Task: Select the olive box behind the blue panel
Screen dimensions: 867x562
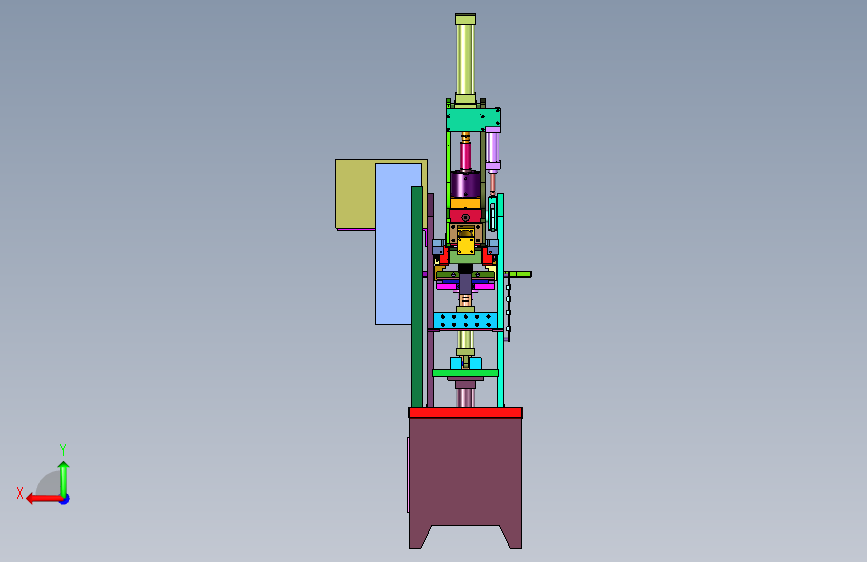Action: [355, 194]
